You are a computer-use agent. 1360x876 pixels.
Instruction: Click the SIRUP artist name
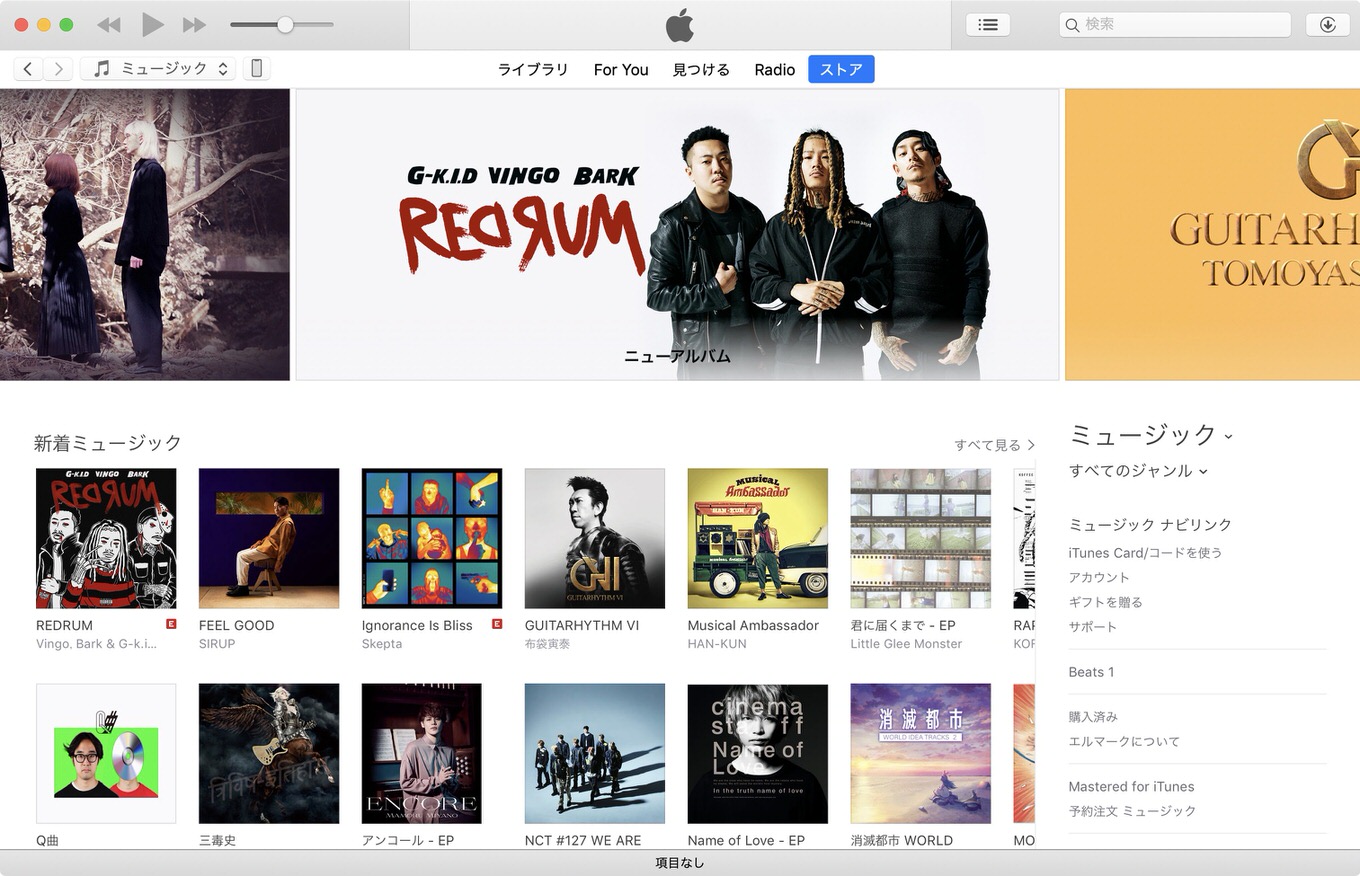click(x=217, y=644)
